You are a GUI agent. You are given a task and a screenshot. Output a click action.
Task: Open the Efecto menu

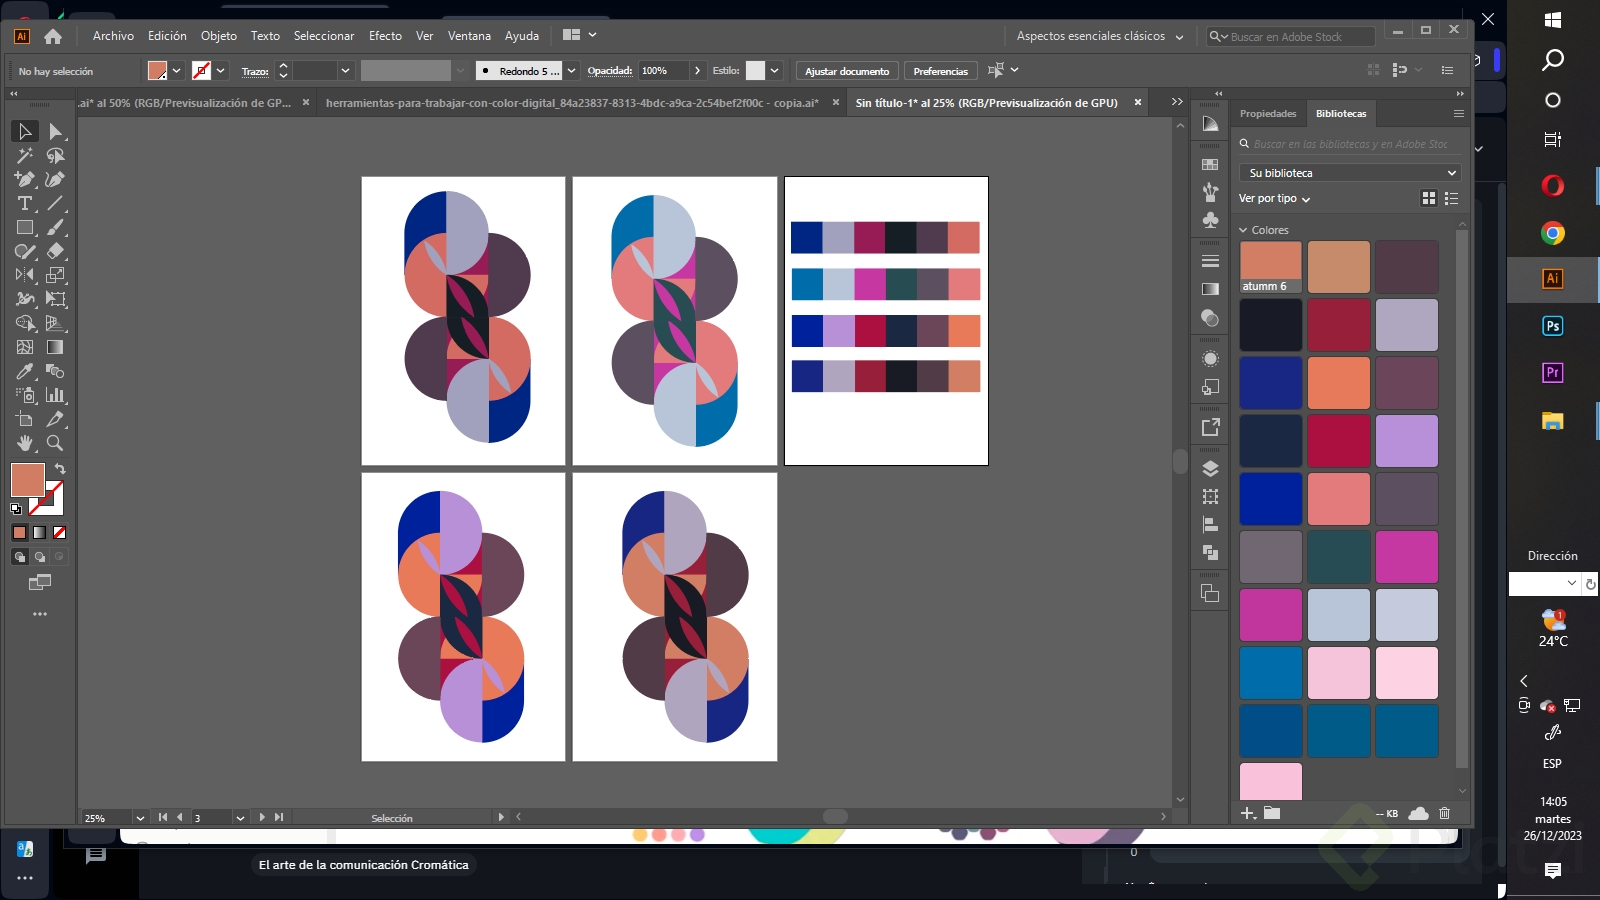385,36
